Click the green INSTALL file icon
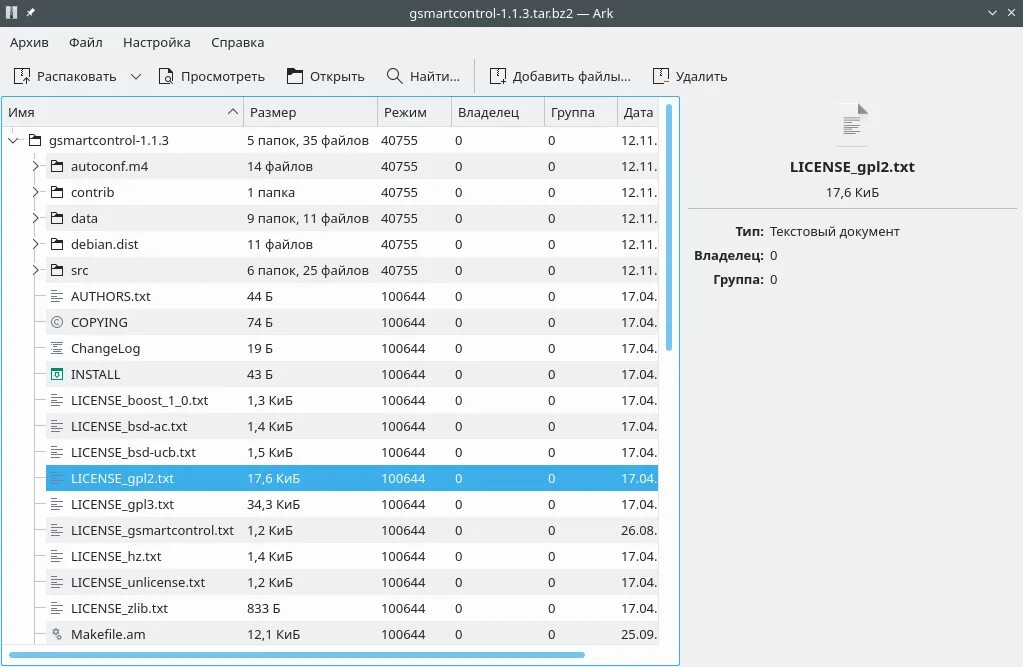This screenshot has width=1023, height=667. pos(57,374)
